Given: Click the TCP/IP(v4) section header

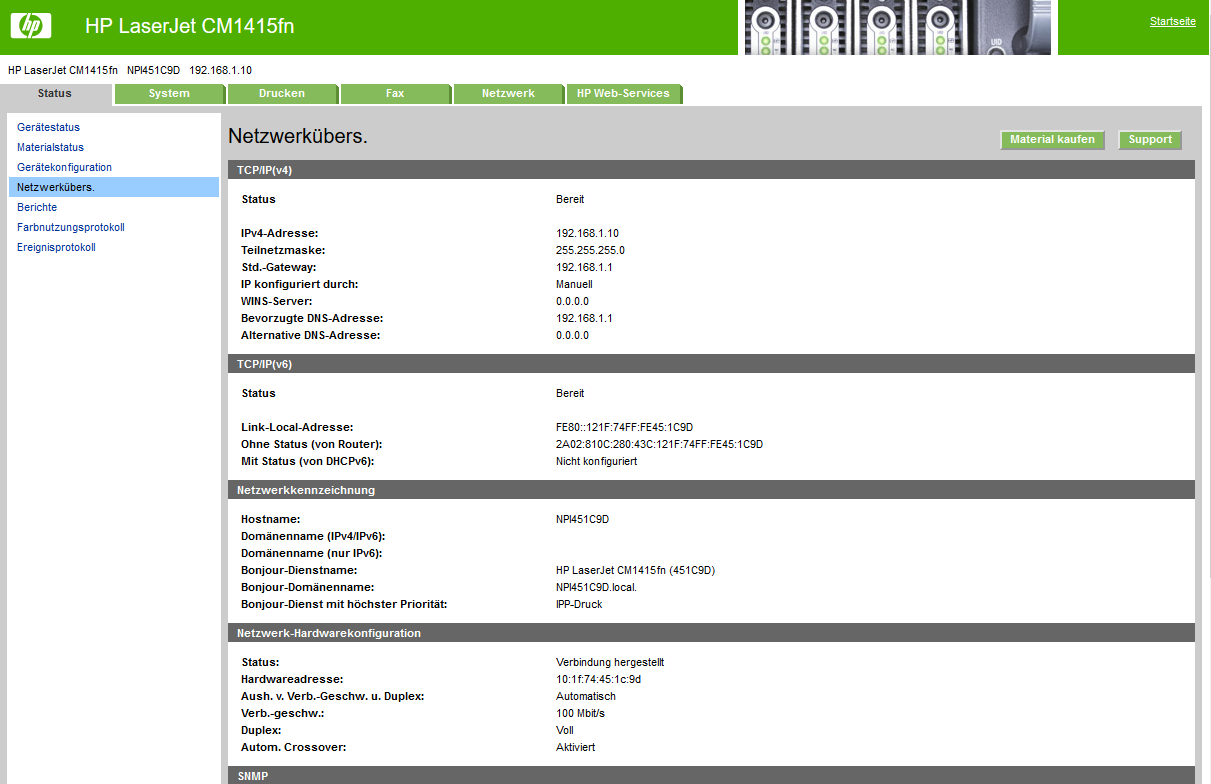Looking at the screenshot, I should tap(711, 170).
